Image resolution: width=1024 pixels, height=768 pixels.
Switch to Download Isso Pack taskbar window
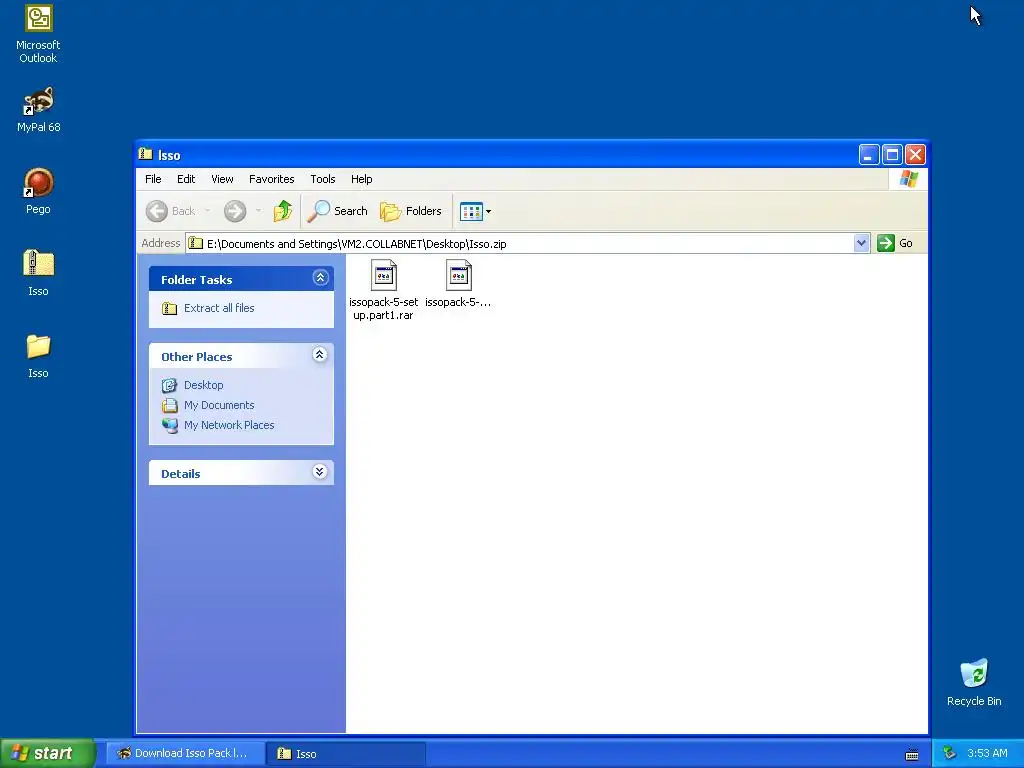(x=185, y=753)
